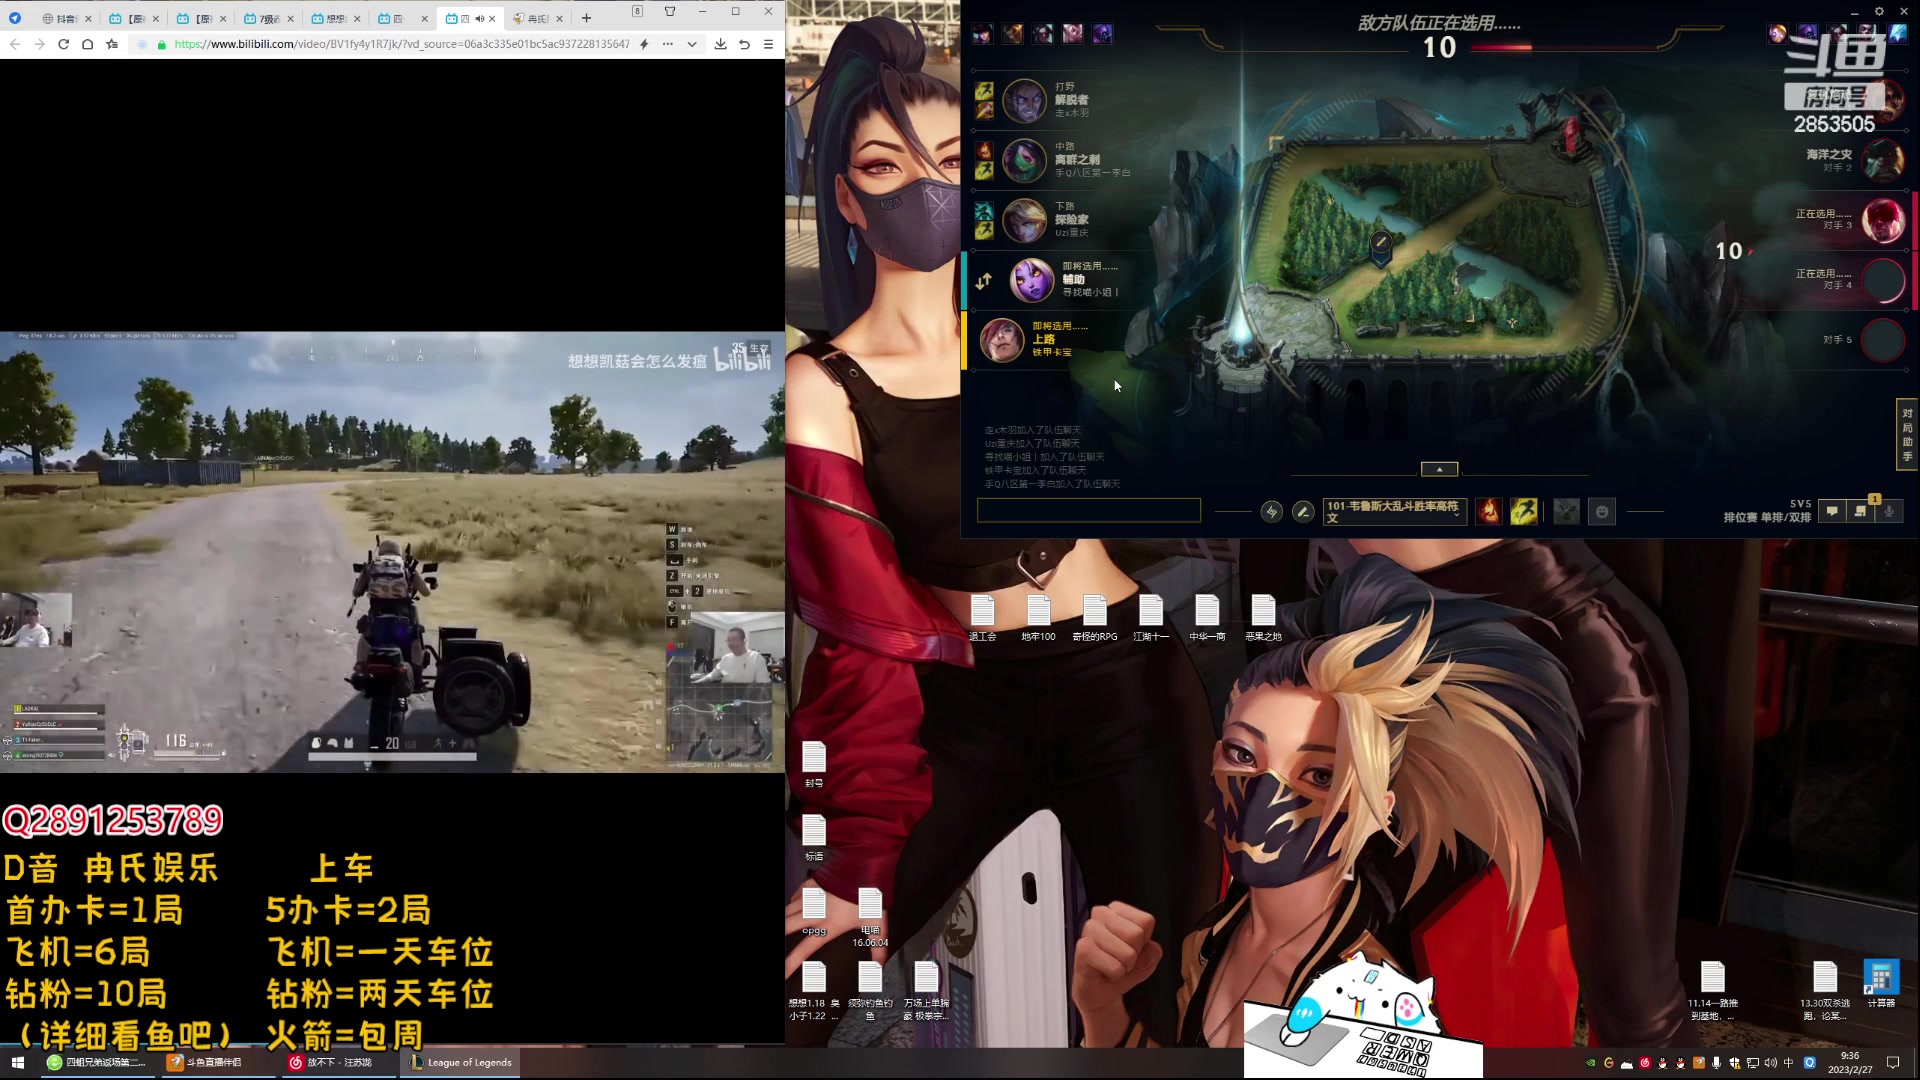Viewport: 1920px width, 1080px height.
Task: Expand the 101 rune page dropdown
Action: [x=1394, y=512]
